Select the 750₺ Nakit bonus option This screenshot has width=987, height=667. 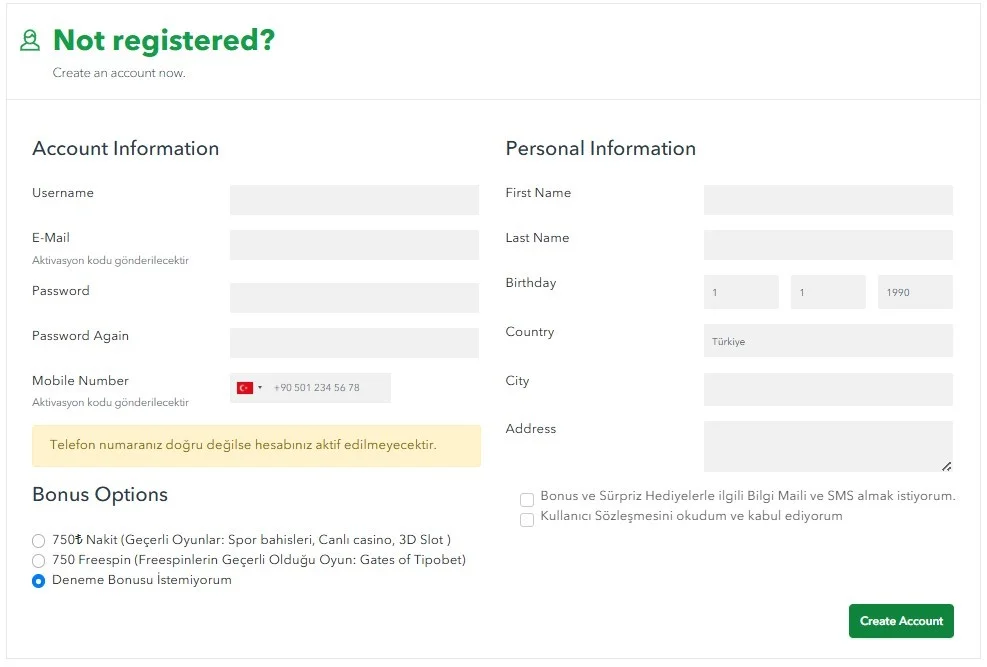(x=39, y=540)
